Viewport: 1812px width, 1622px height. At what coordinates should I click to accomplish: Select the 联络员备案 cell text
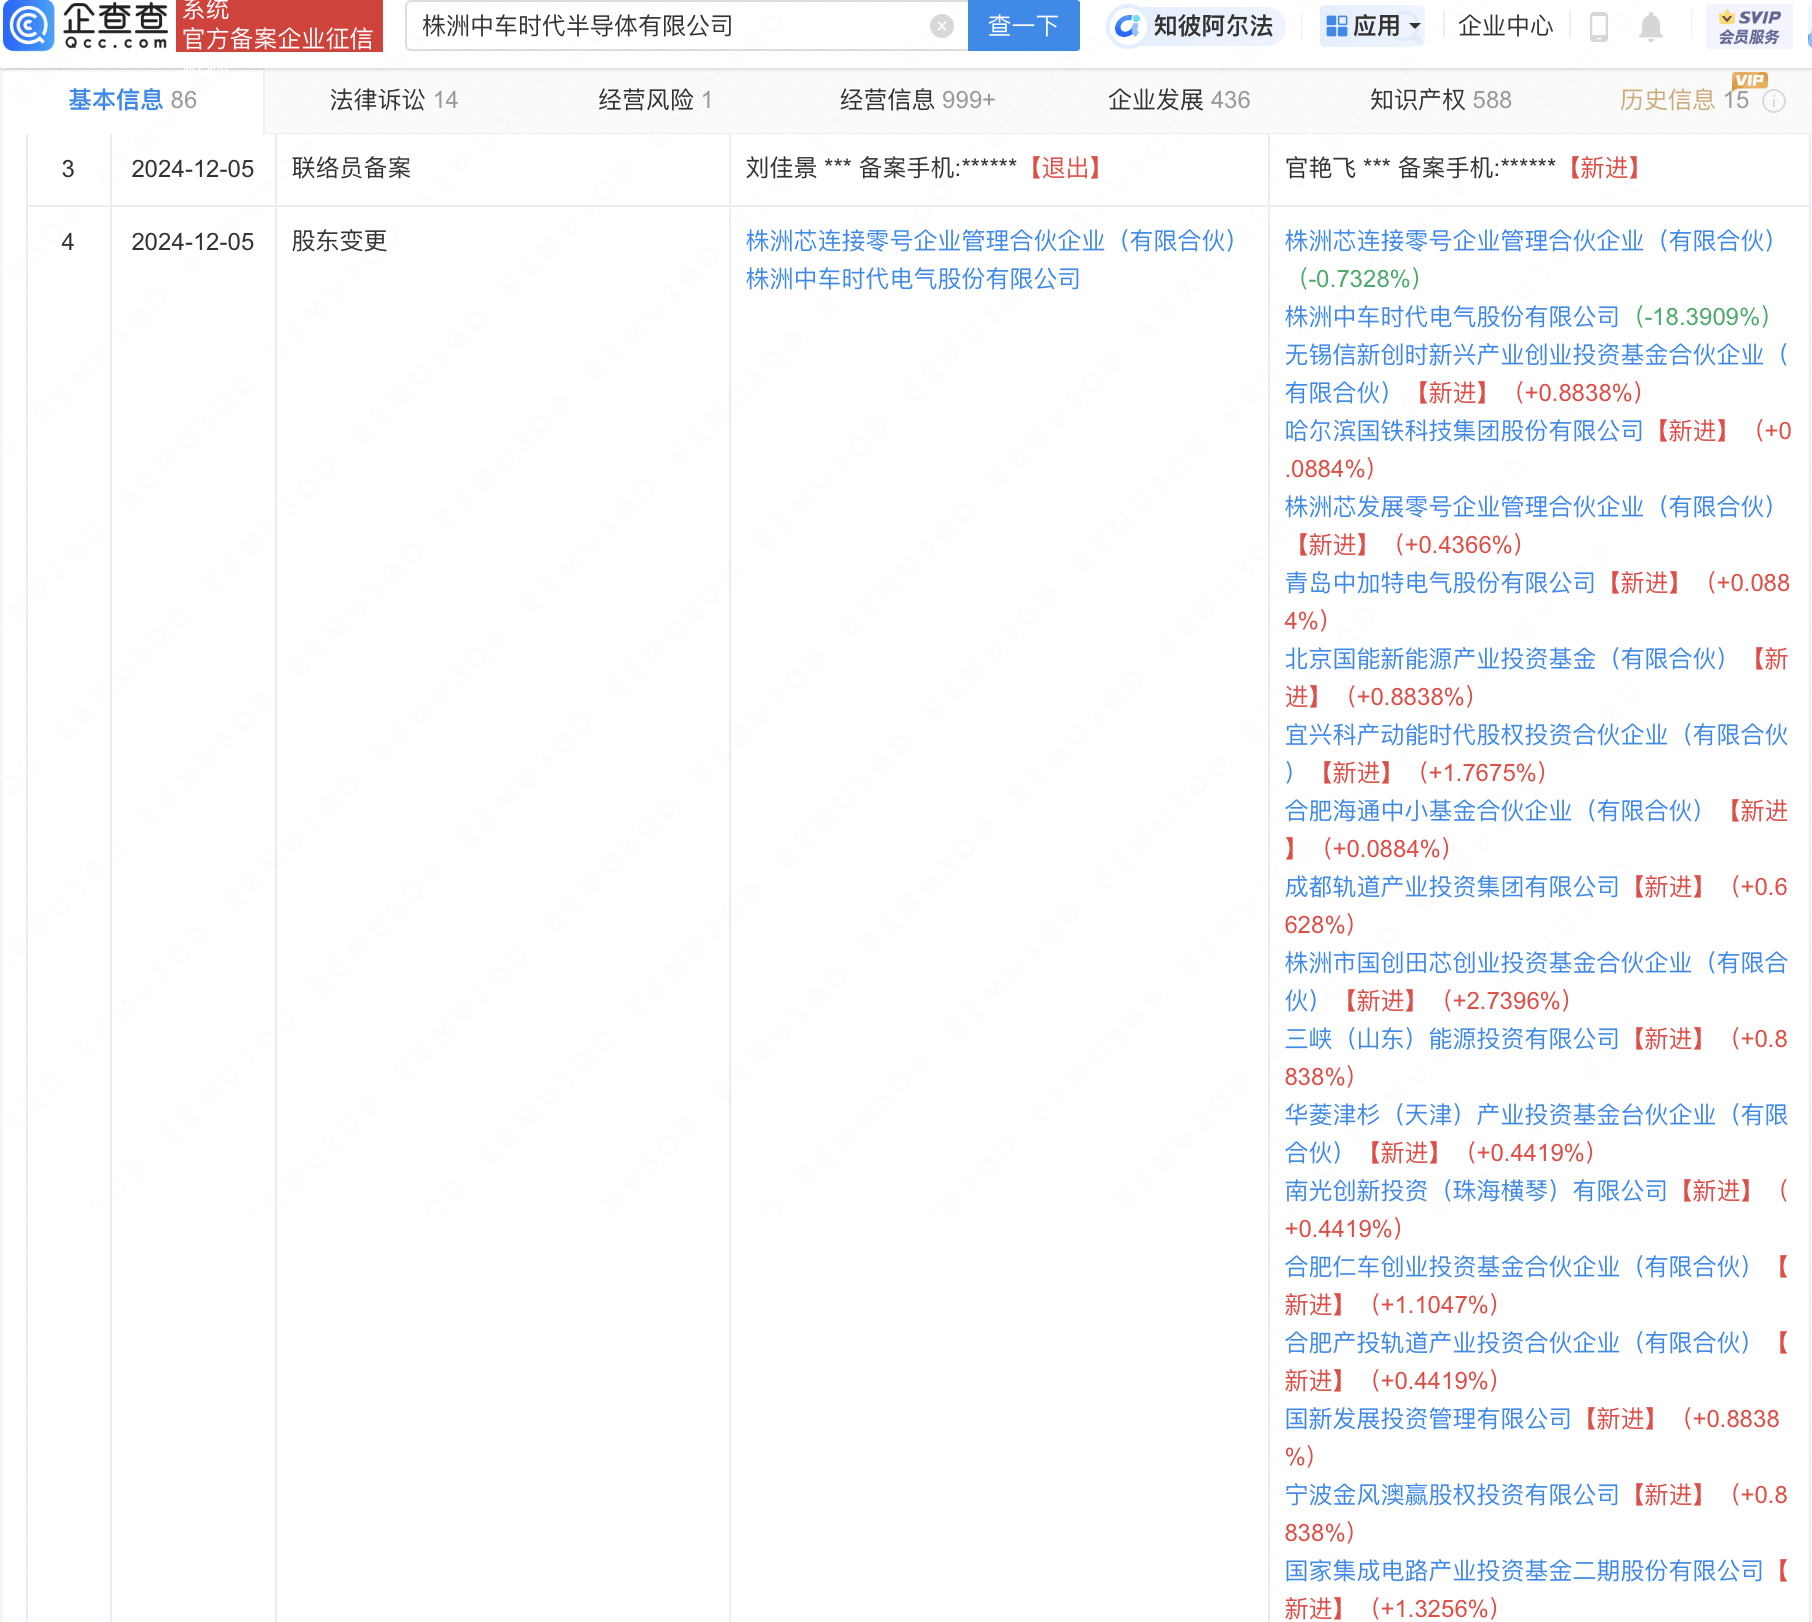(x=352, y=168)
